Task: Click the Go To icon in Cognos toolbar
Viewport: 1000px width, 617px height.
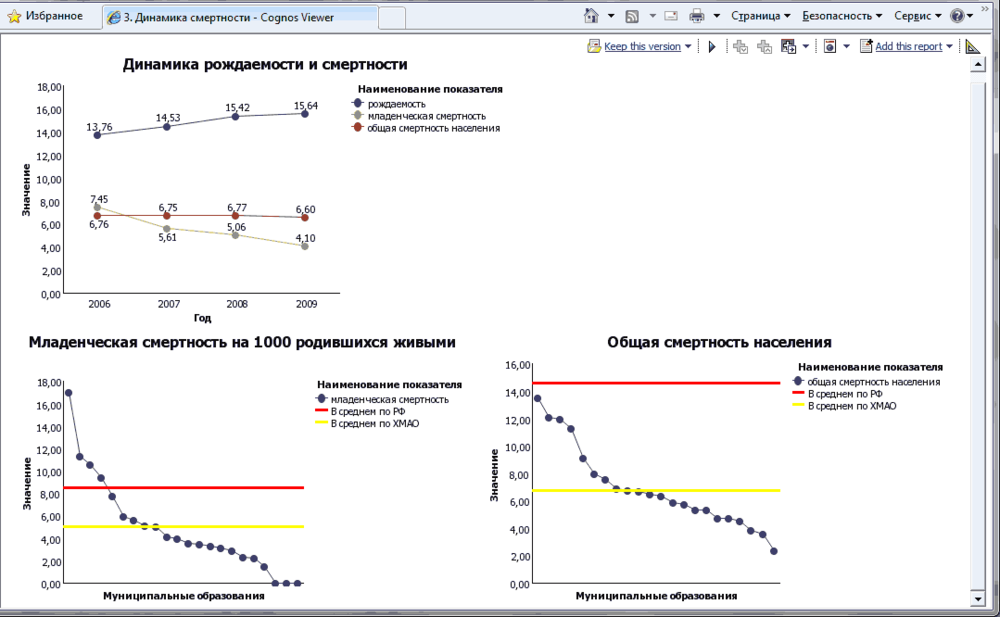Action: [788, 46]
